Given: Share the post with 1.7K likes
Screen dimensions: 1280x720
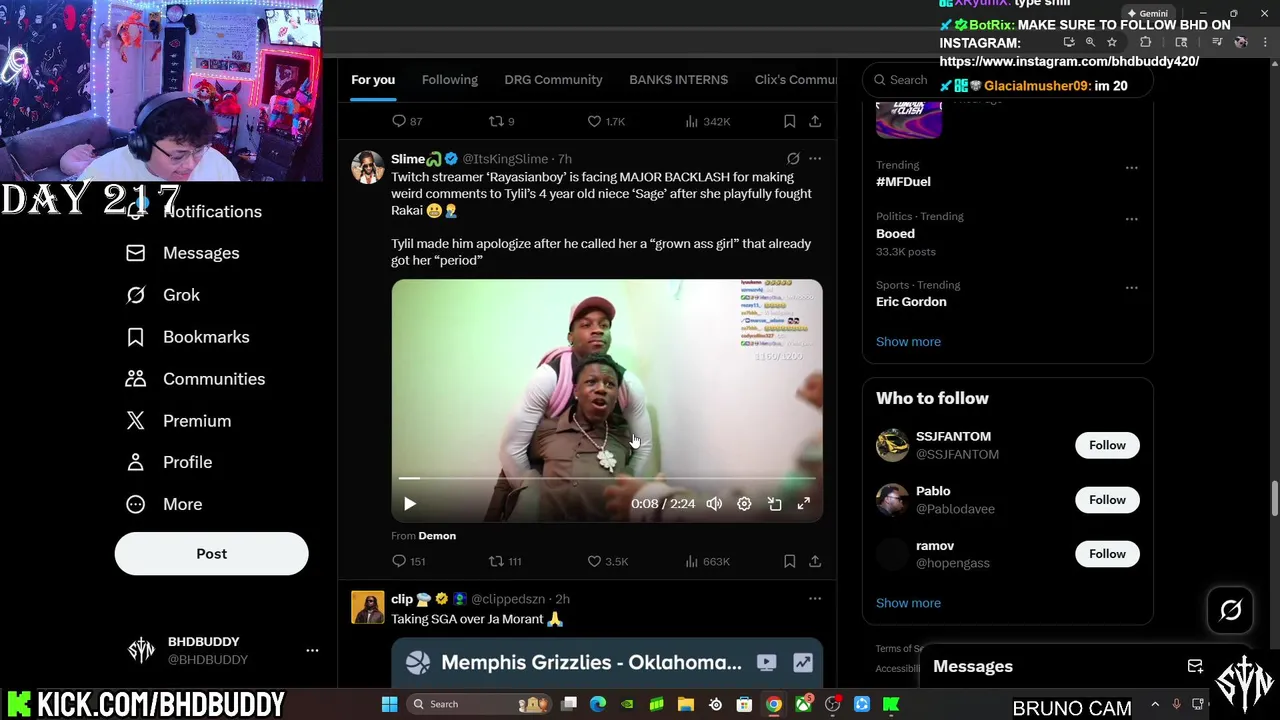Looking at the screenshot, I should coord(815,121).
